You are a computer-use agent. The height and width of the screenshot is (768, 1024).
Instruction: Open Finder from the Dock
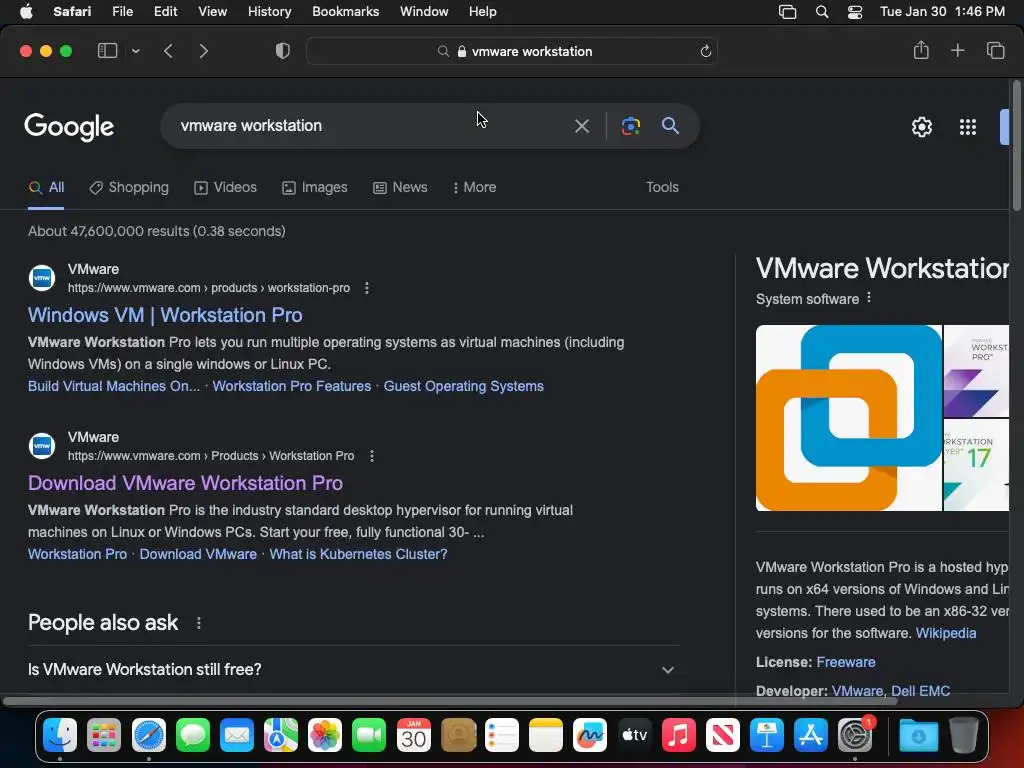tap(60, 735)
